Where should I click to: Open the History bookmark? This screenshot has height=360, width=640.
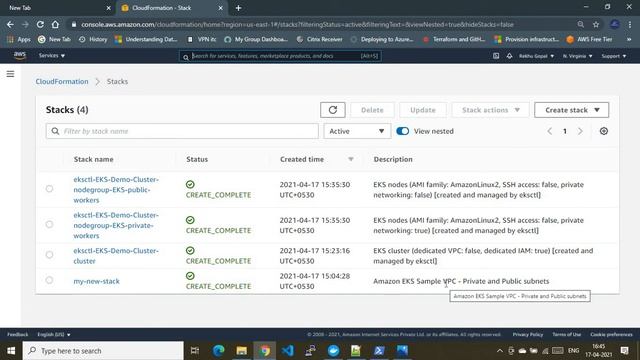pos(93,39)
